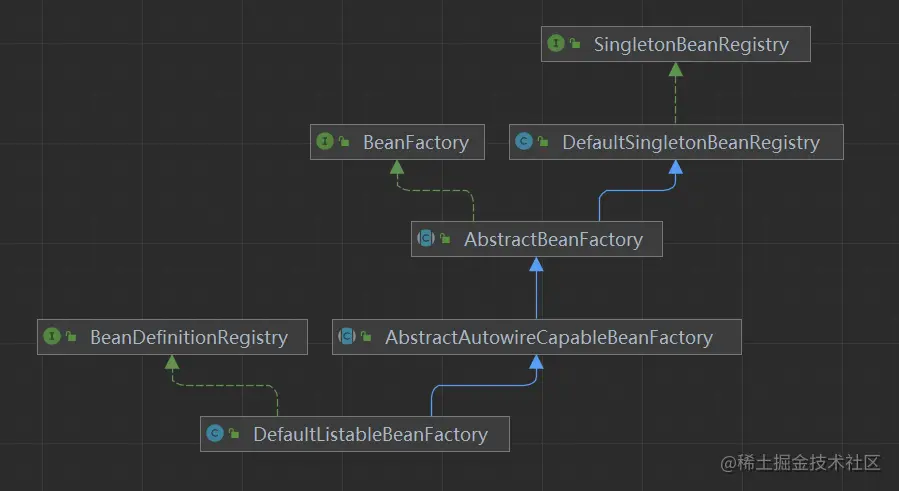
Task: Select the DefaultSingletonBeanRegistry class node
Action: point(676,142)
